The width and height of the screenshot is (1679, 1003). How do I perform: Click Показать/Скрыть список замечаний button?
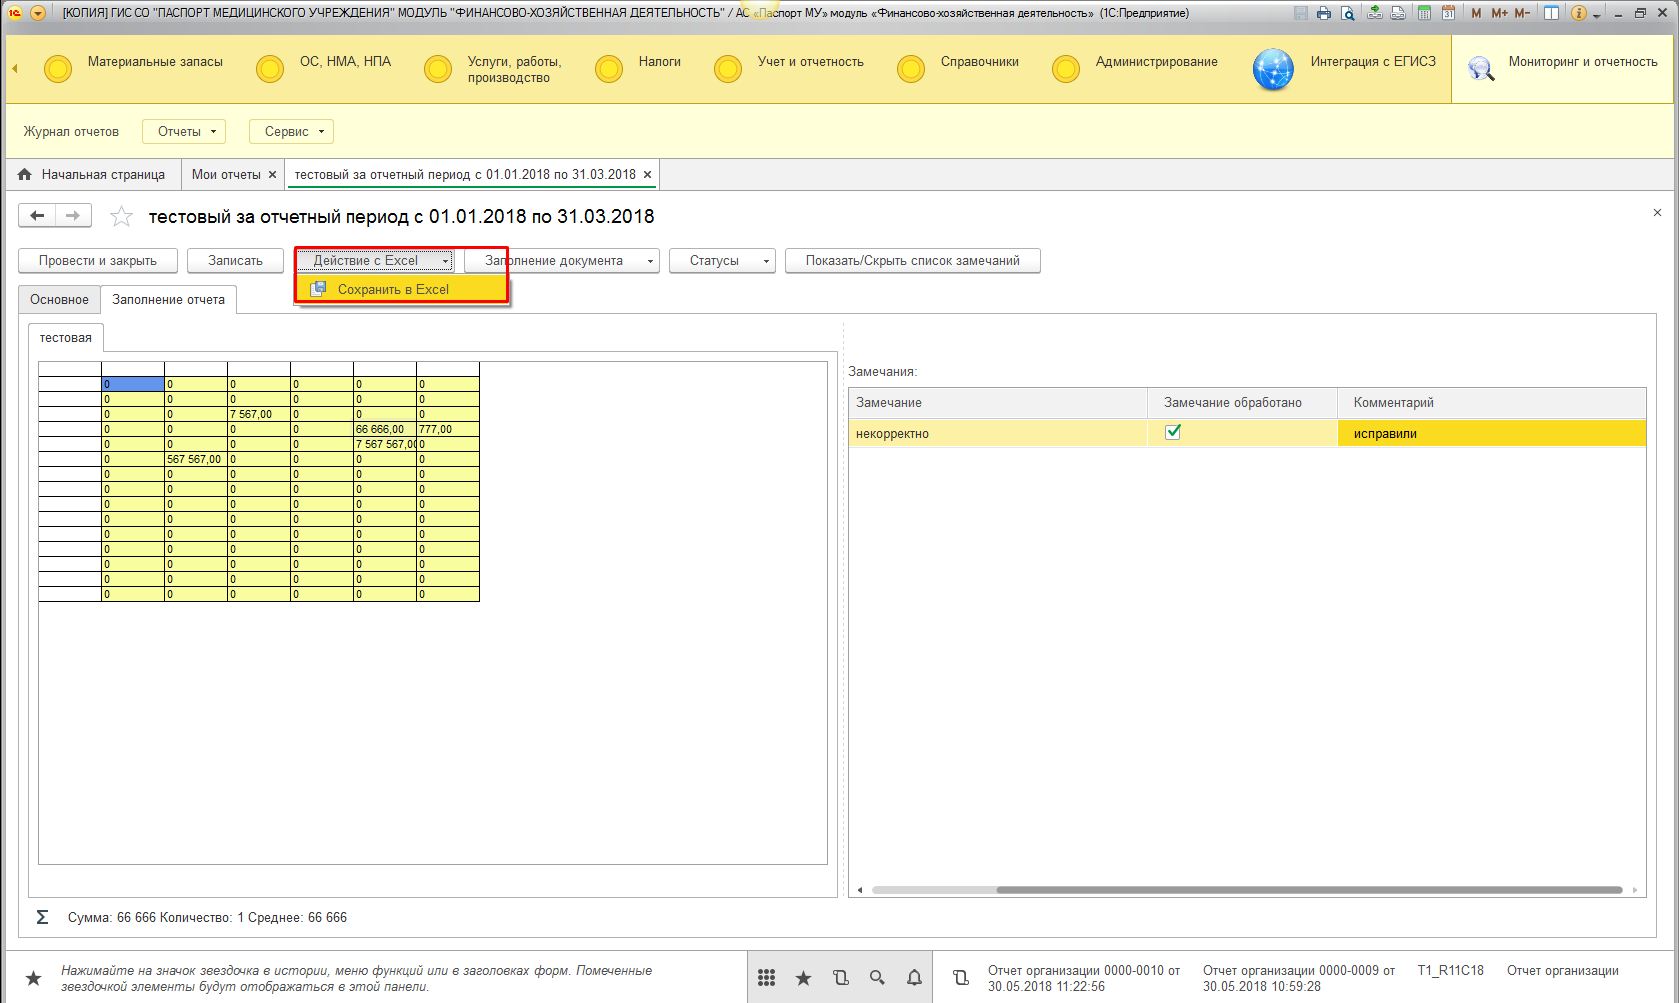click(912, 261)
